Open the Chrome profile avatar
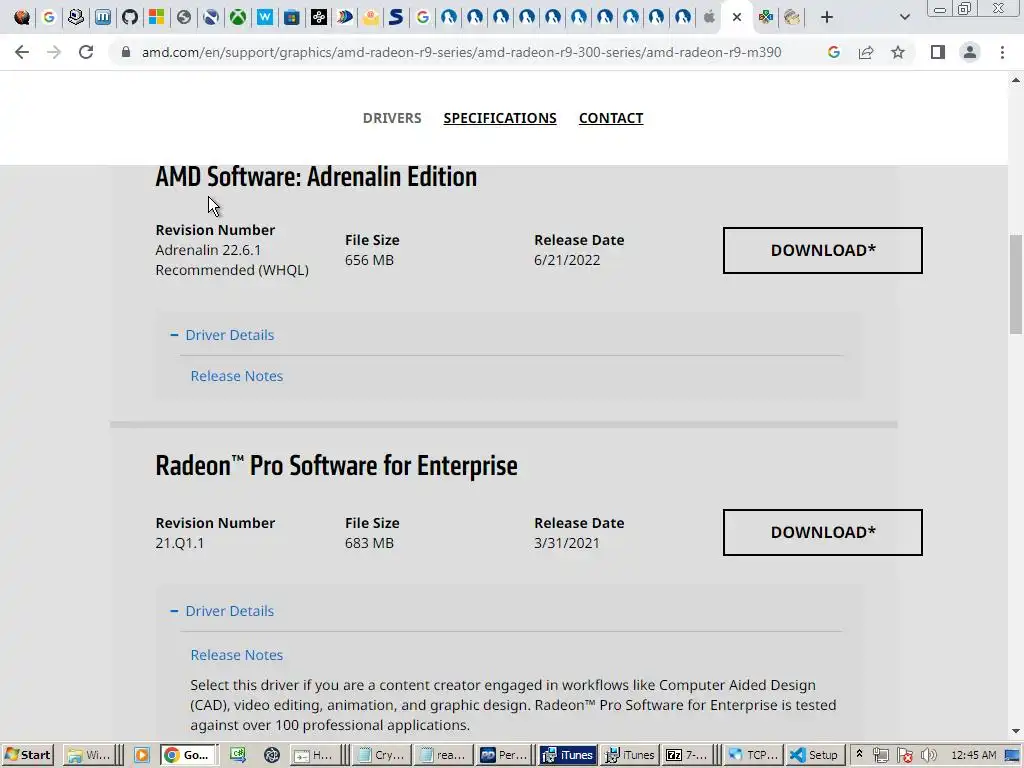Screen dimensions: 1024x768 pyautogui.click(x=970, y=52)
